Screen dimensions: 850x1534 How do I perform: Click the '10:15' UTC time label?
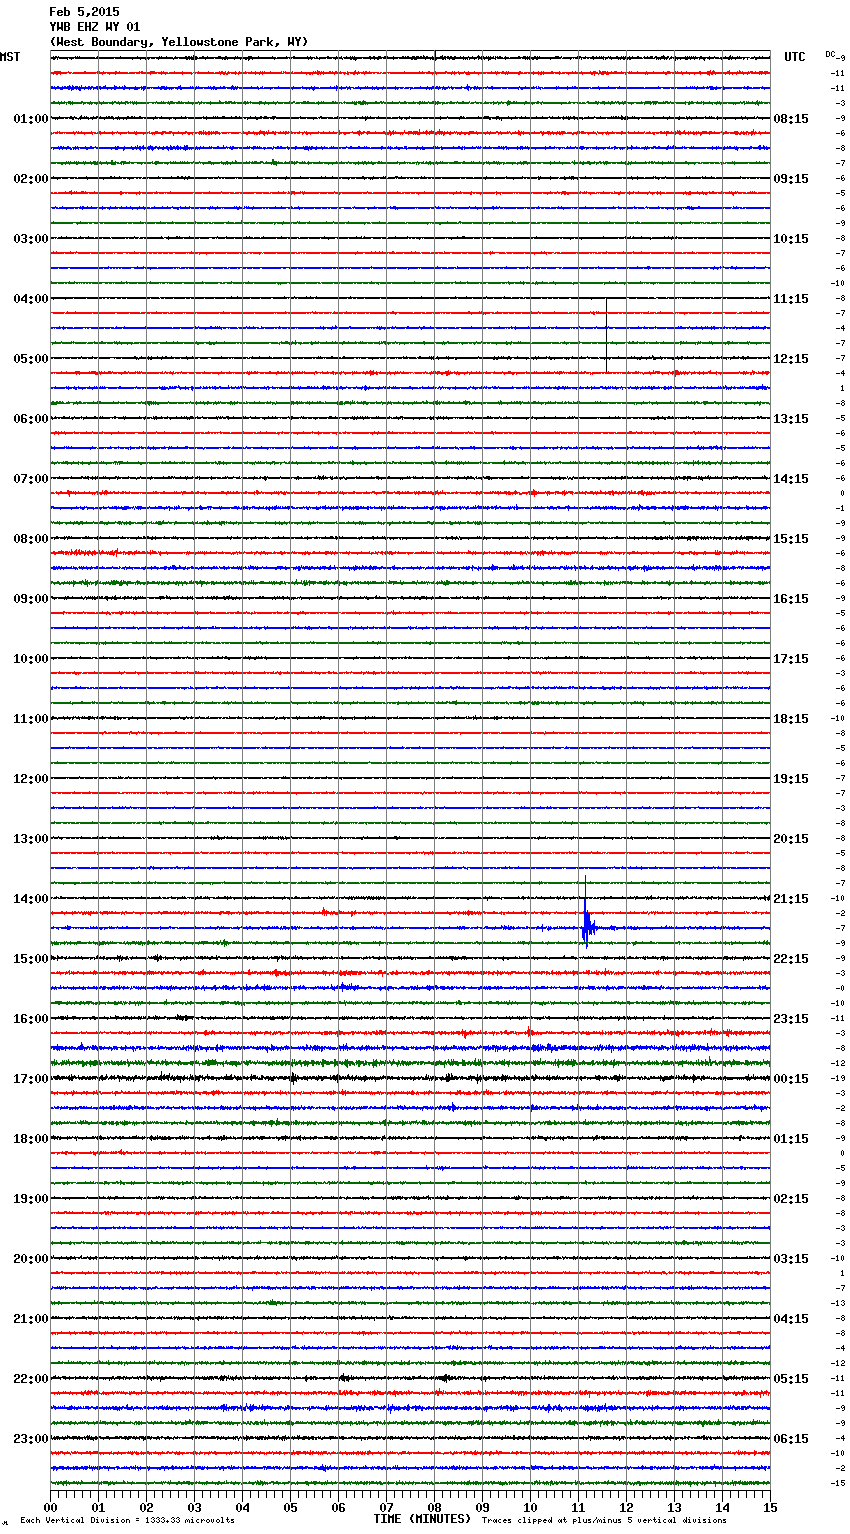(x=791, y=239)
